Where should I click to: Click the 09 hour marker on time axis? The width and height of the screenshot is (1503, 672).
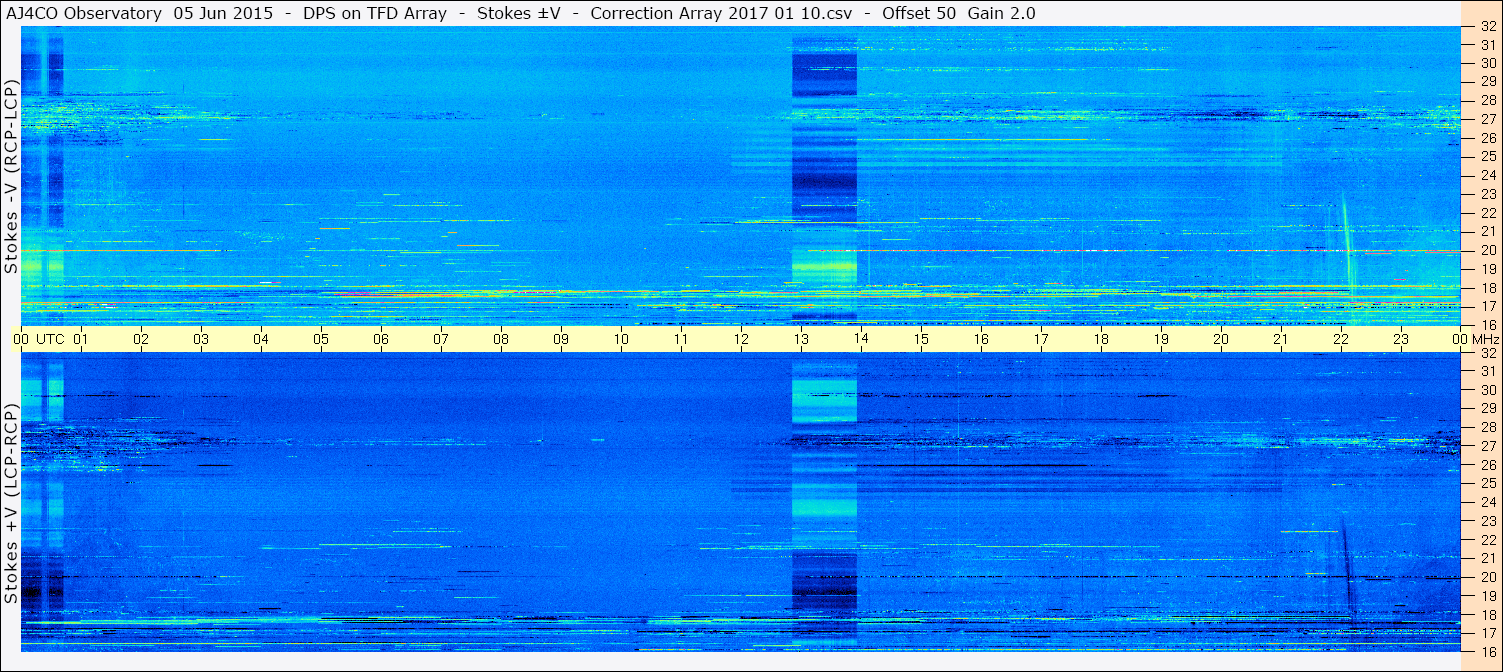click(x=561, y=339)
